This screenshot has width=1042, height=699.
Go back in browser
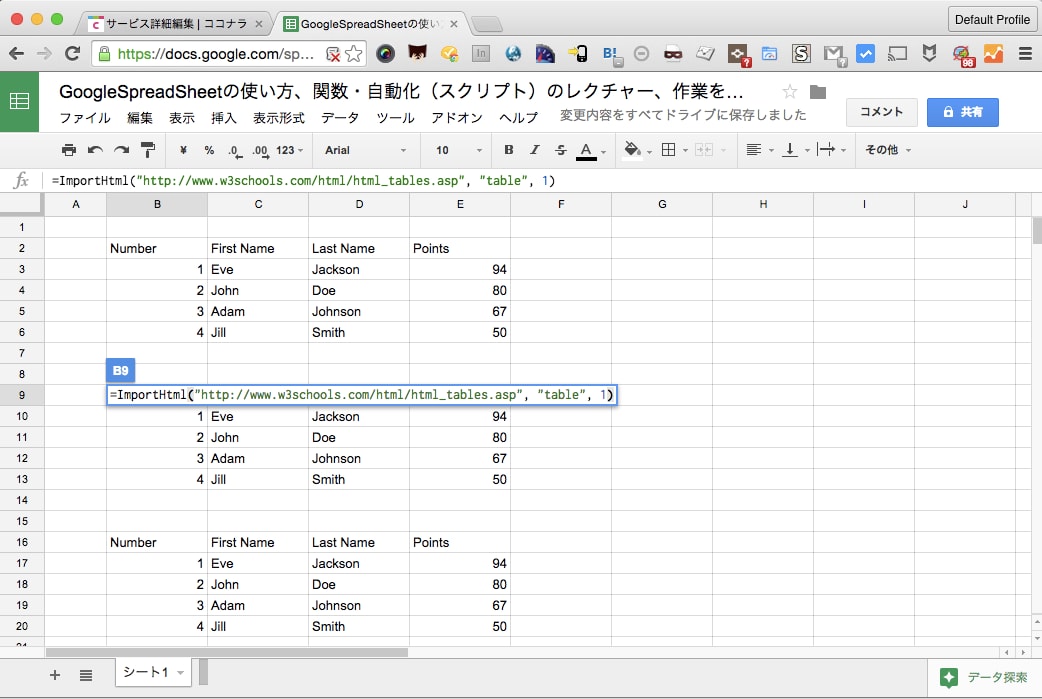point(17,54)
